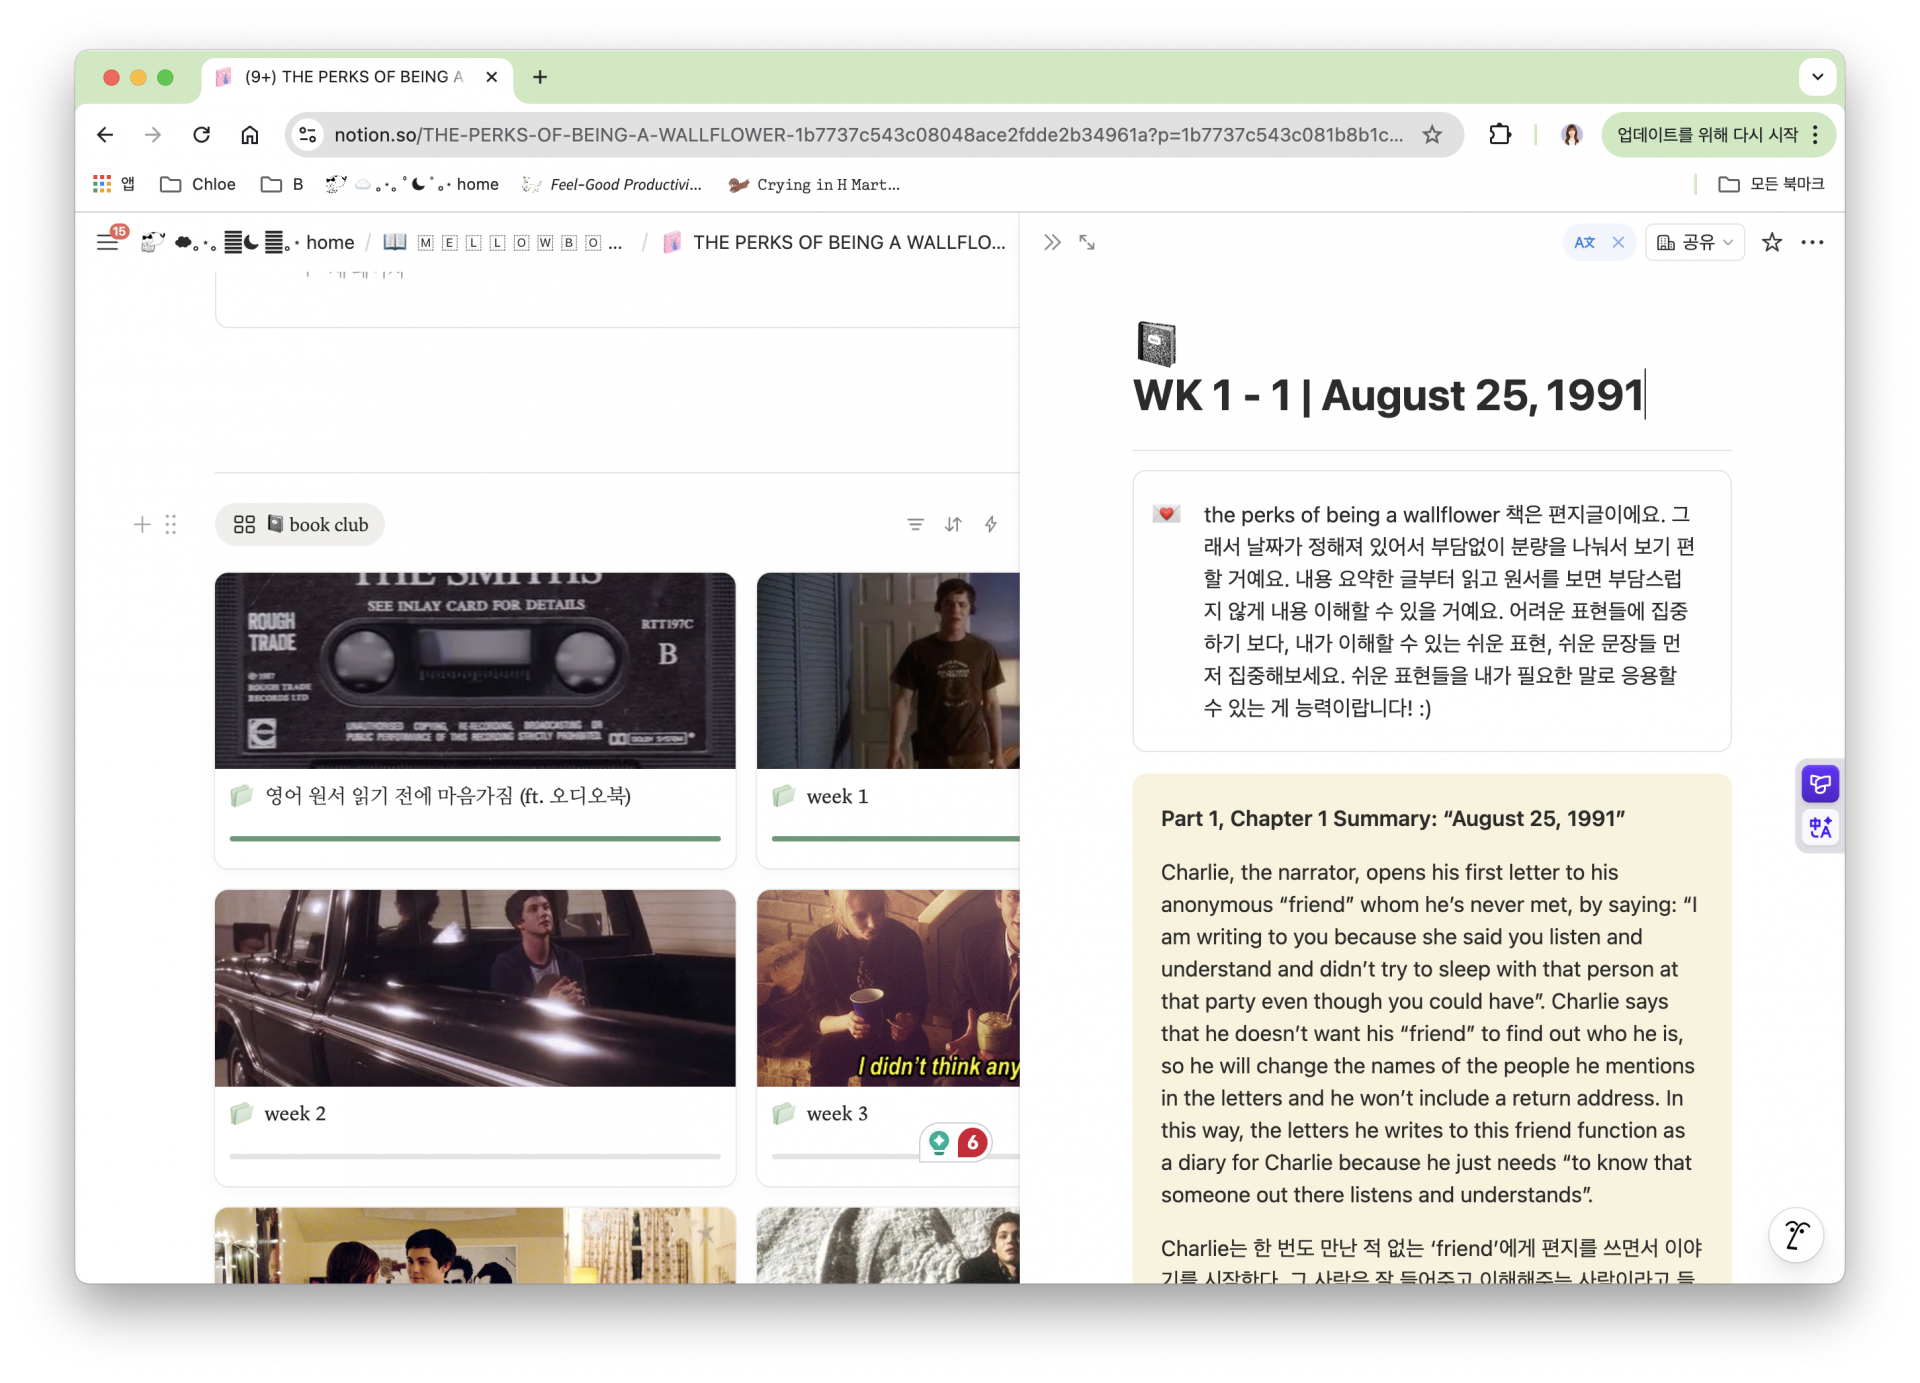Image resolution: width=1920 pixels, height=1383 pixels.
Task: Click the green lightbulb extension icon
Action: (938, 1142)
